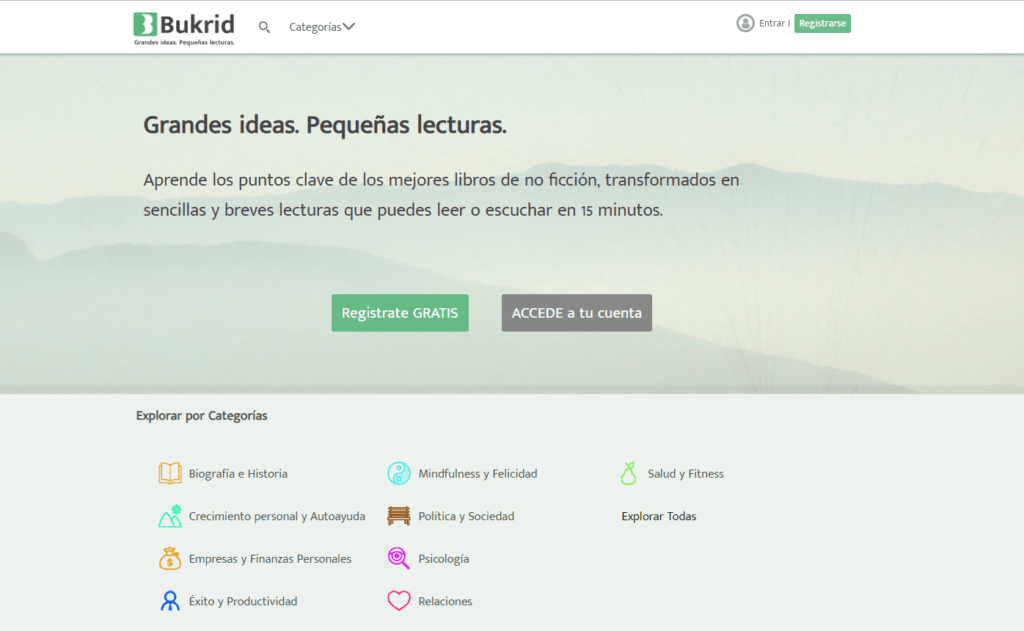Click the pink heart Relaciones icon
Screen dimensions: 1024x631
pyautogui.click(x=399, y=601)
